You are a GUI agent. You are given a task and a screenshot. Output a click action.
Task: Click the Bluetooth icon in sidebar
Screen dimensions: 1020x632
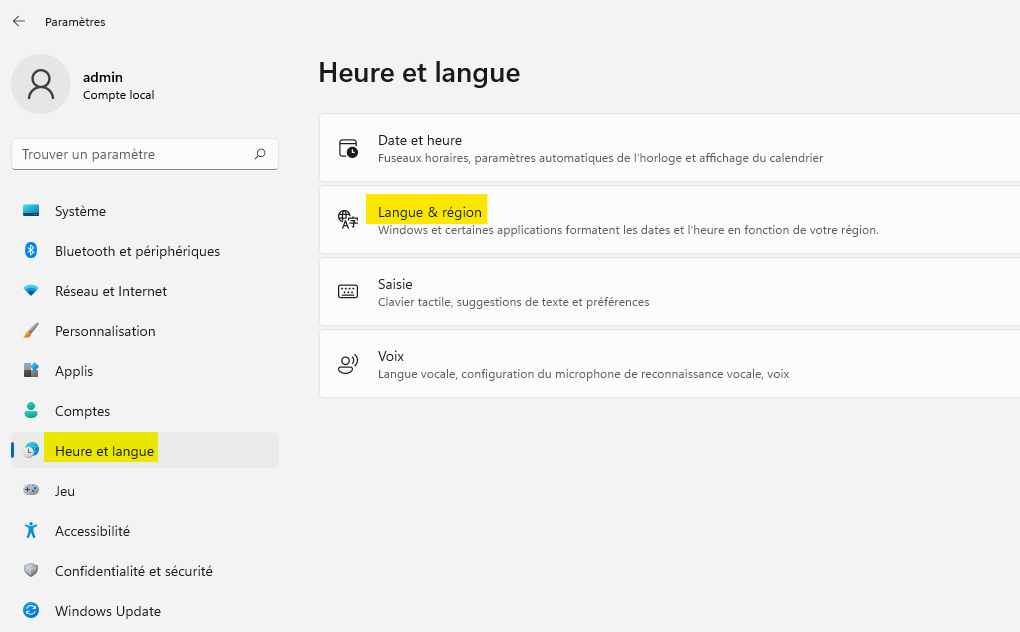tap(31, 251)
